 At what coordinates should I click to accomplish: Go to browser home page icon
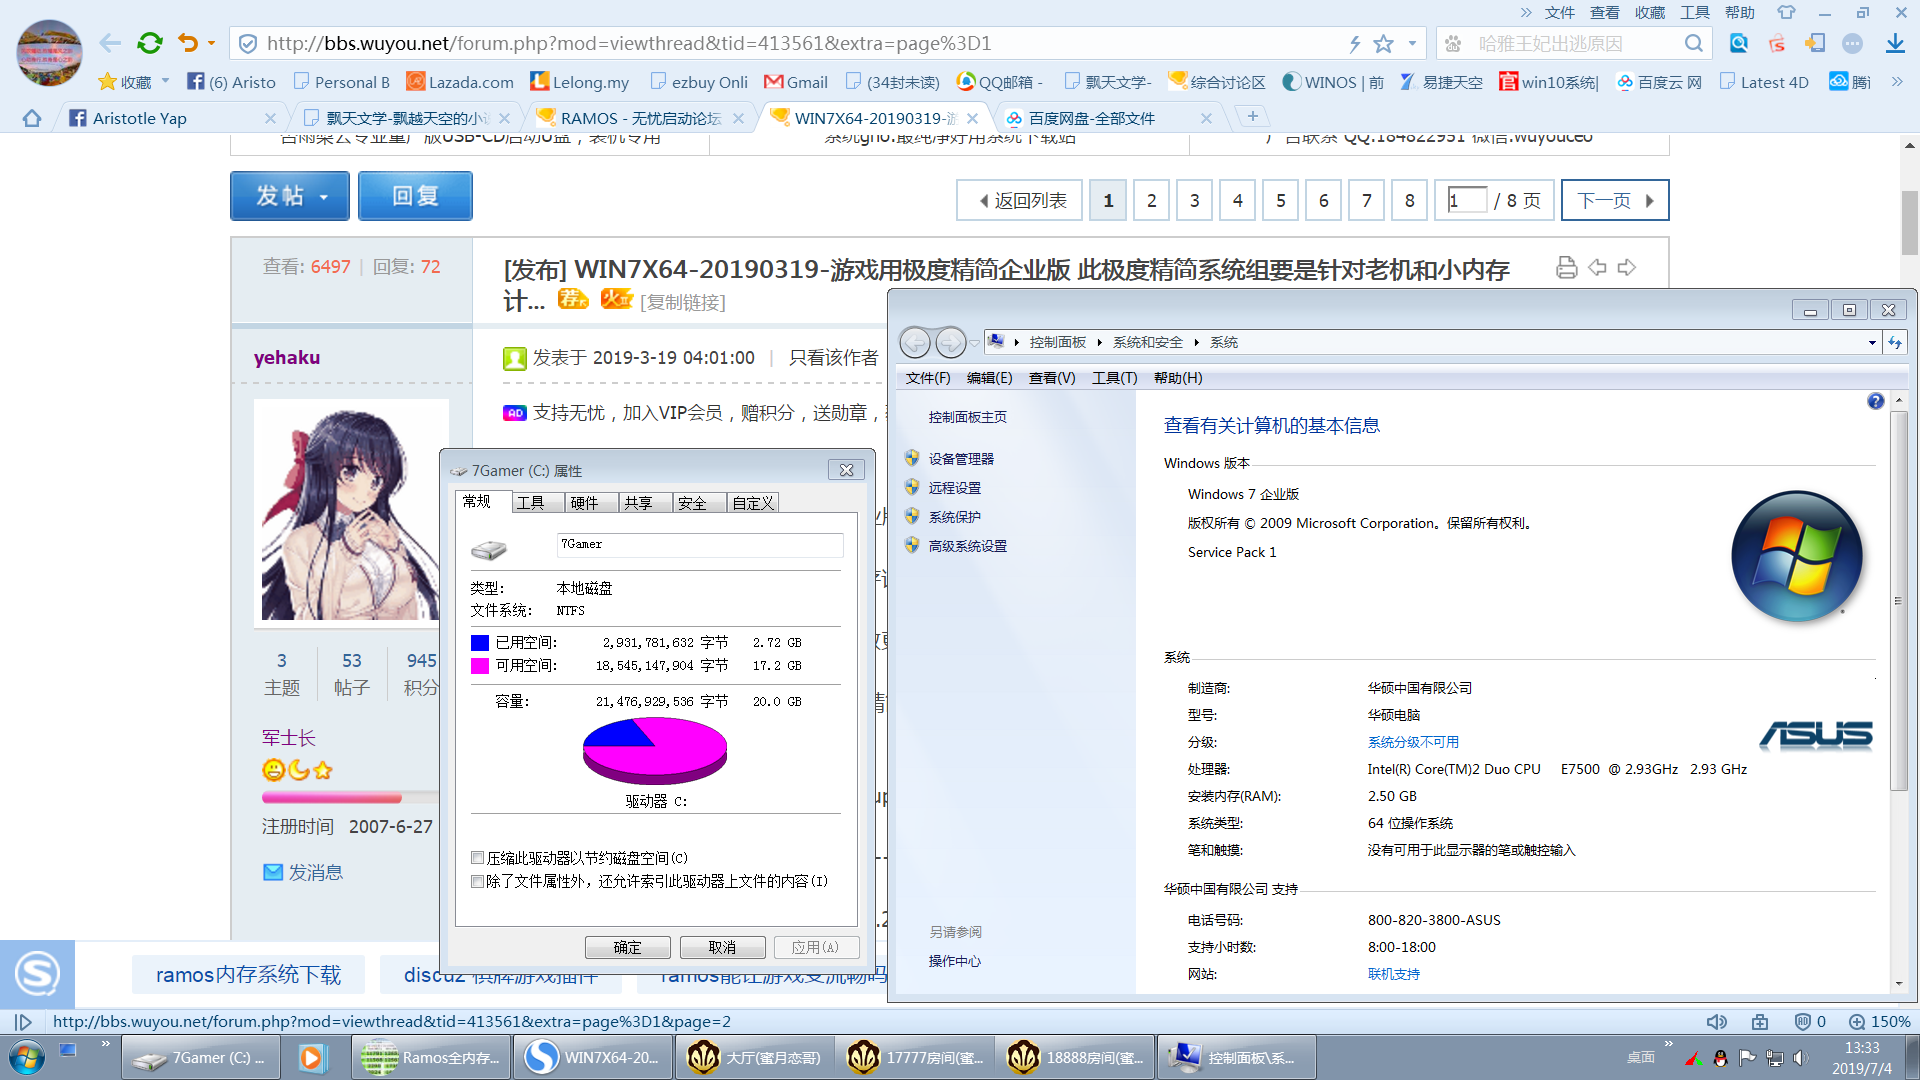point(32,118)
